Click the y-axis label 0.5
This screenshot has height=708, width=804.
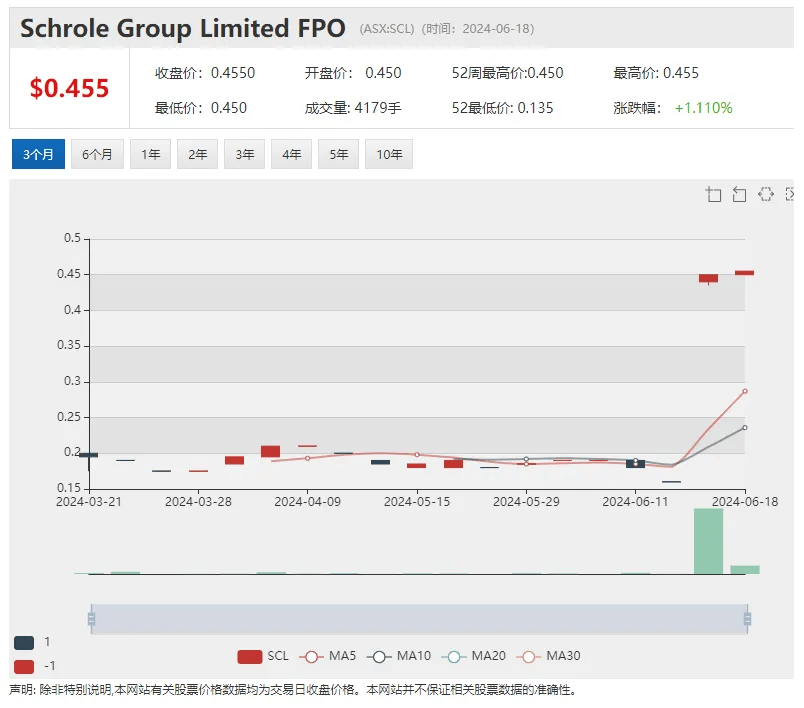click(72, 238)
